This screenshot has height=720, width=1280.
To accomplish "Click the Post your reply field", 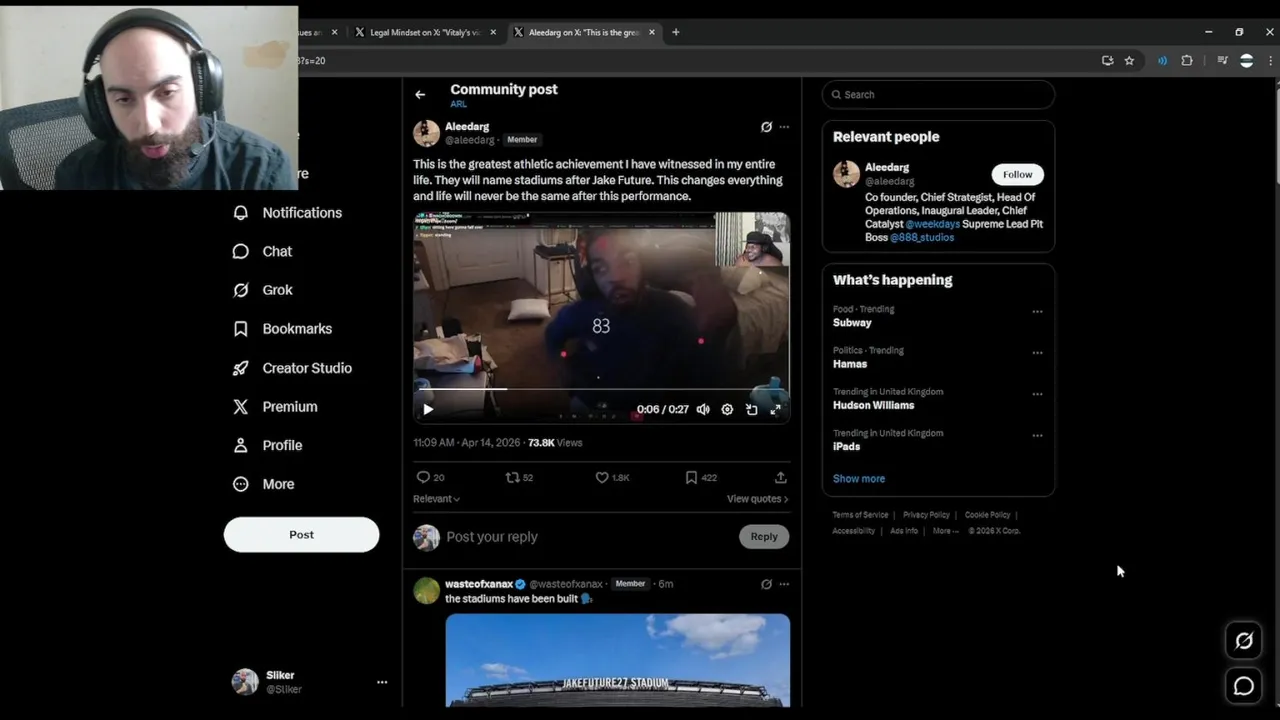I will click(590, 537).
